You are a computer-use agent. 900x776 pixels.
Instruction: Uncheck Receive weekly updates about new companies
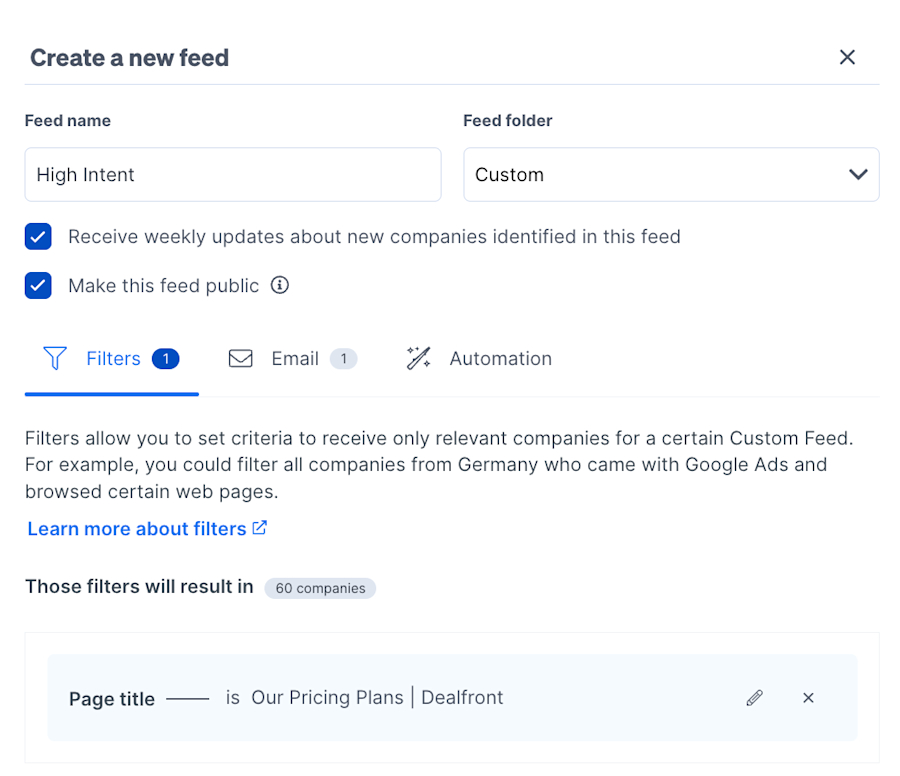38,237
